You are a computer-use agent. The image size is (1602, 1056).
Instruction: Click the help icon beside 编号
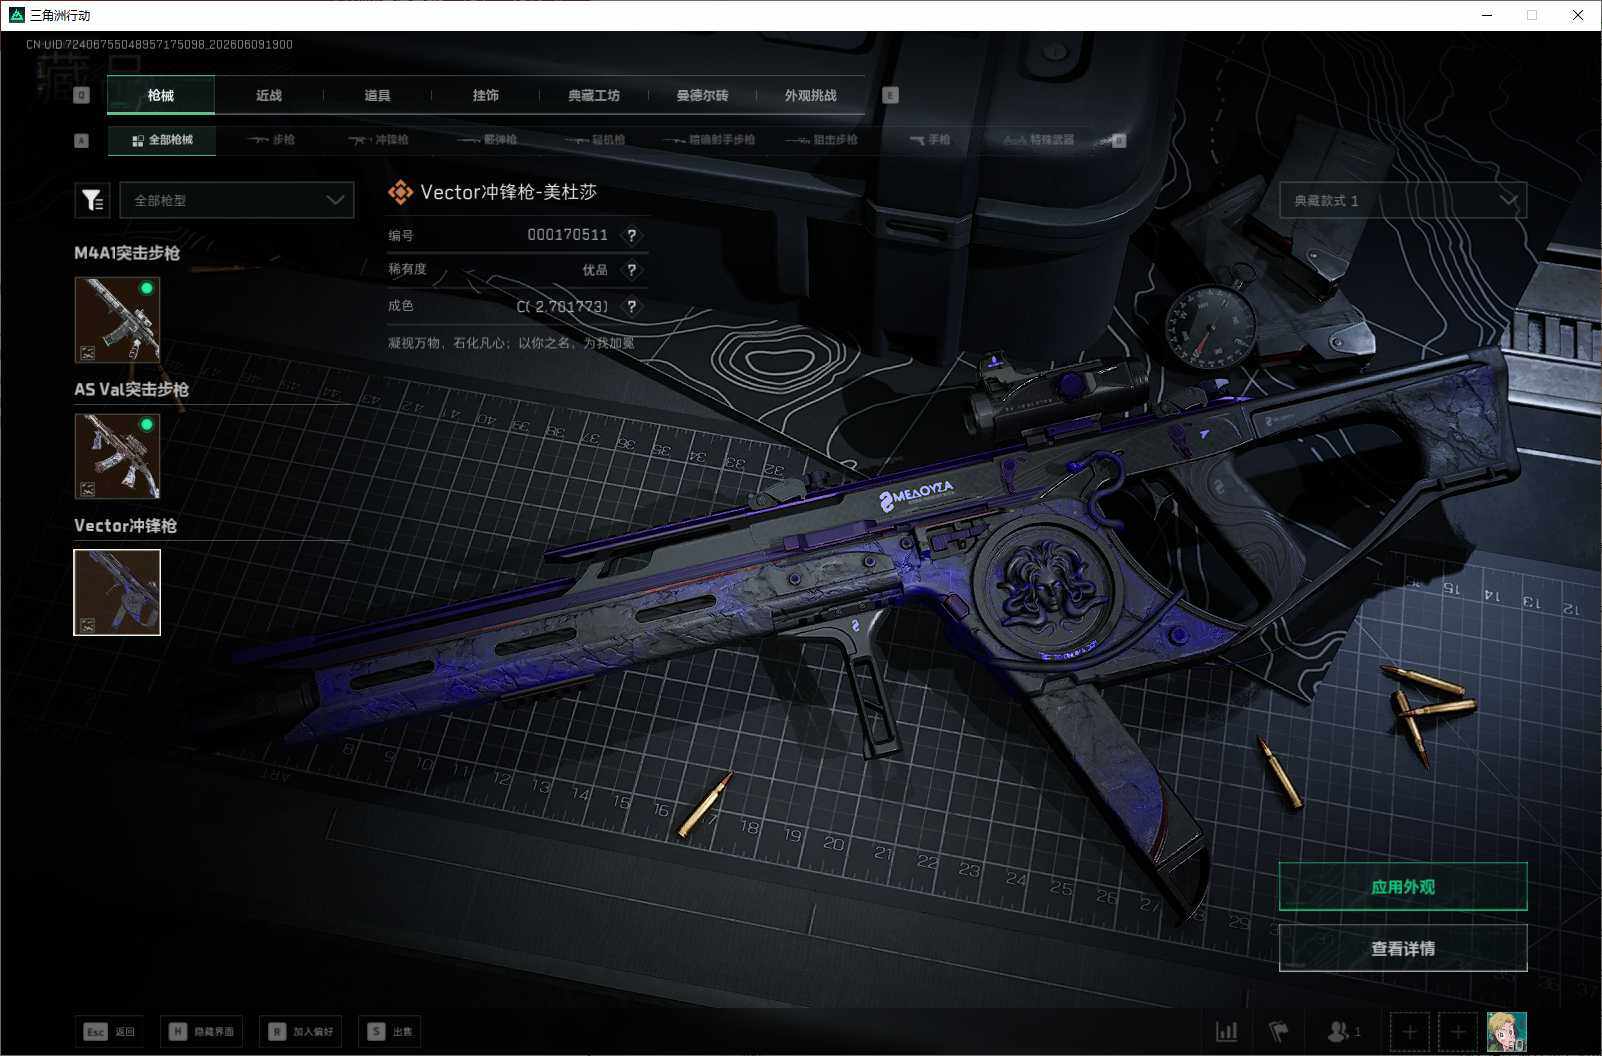point(631,235)
